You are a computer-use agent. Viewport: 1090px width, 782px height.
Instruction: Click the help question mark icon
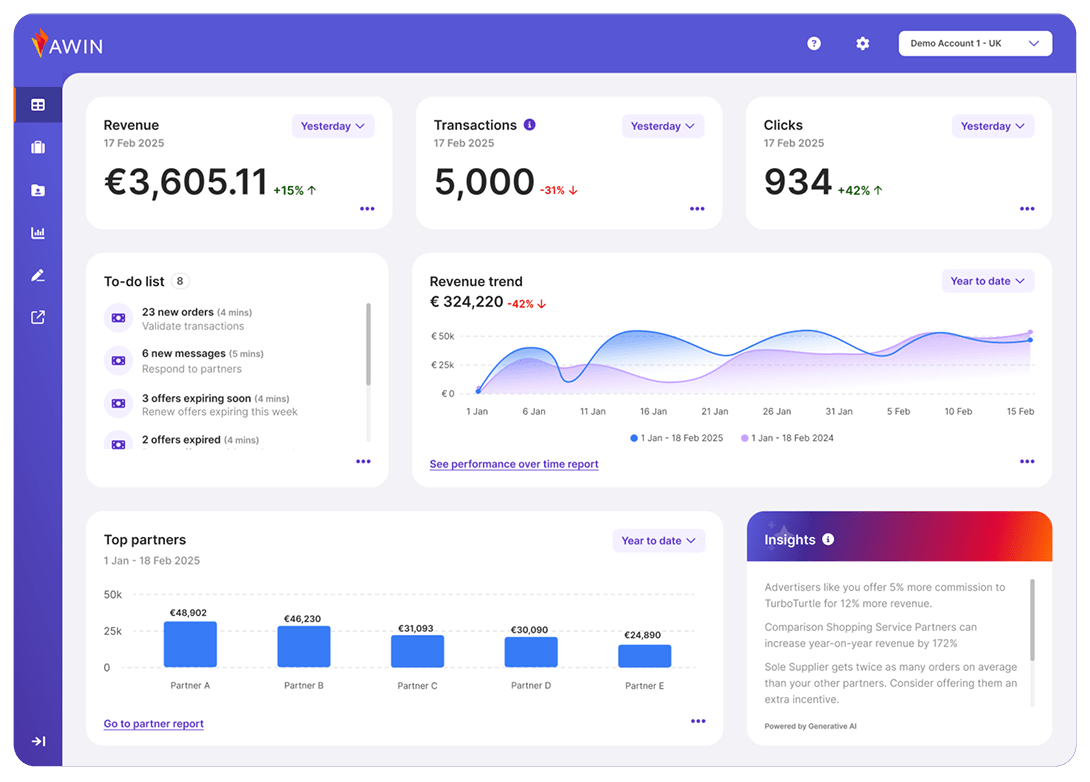(x=814, y=44)
